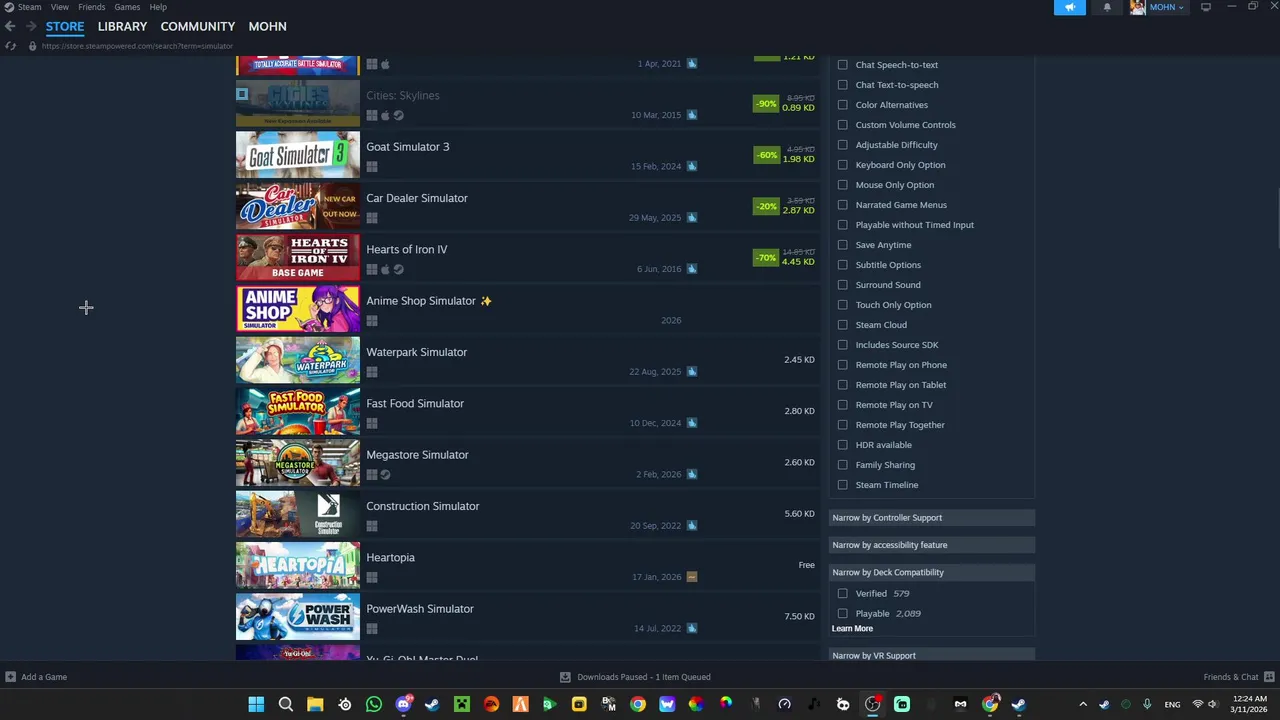The height and width of the screenshot is (720, 1280).
Task: Click the store URL address bar
Action: click(137, 46)
